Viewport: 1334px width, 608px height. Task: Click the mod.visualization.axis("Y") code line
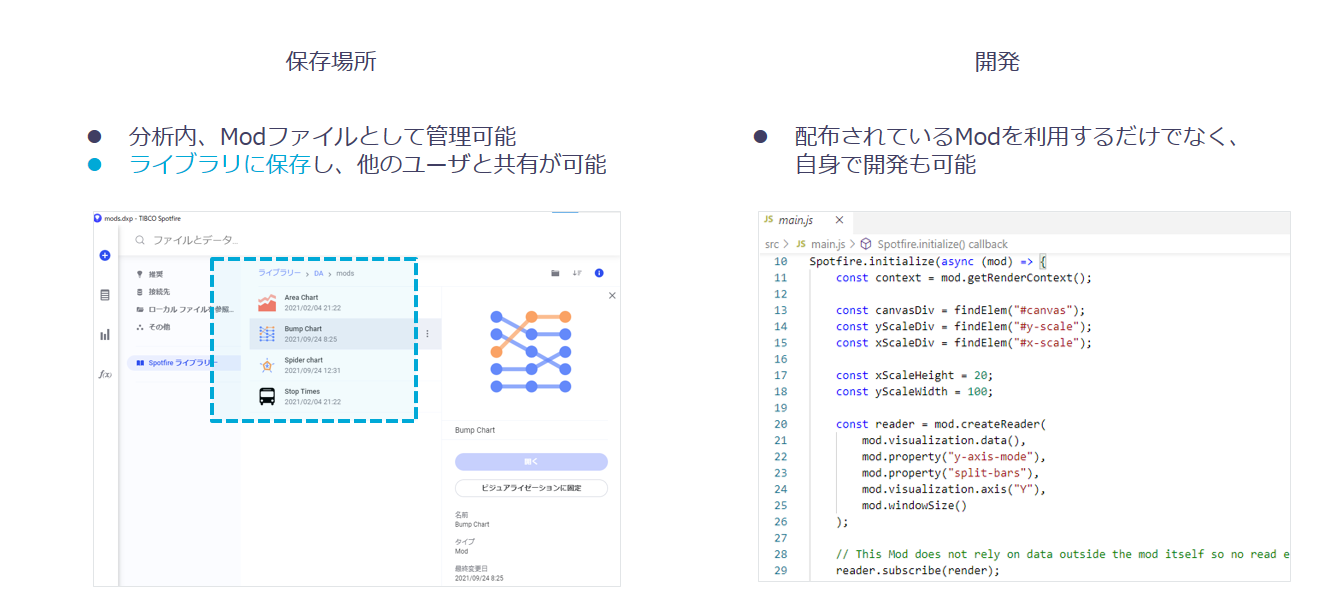pos(954,489)
